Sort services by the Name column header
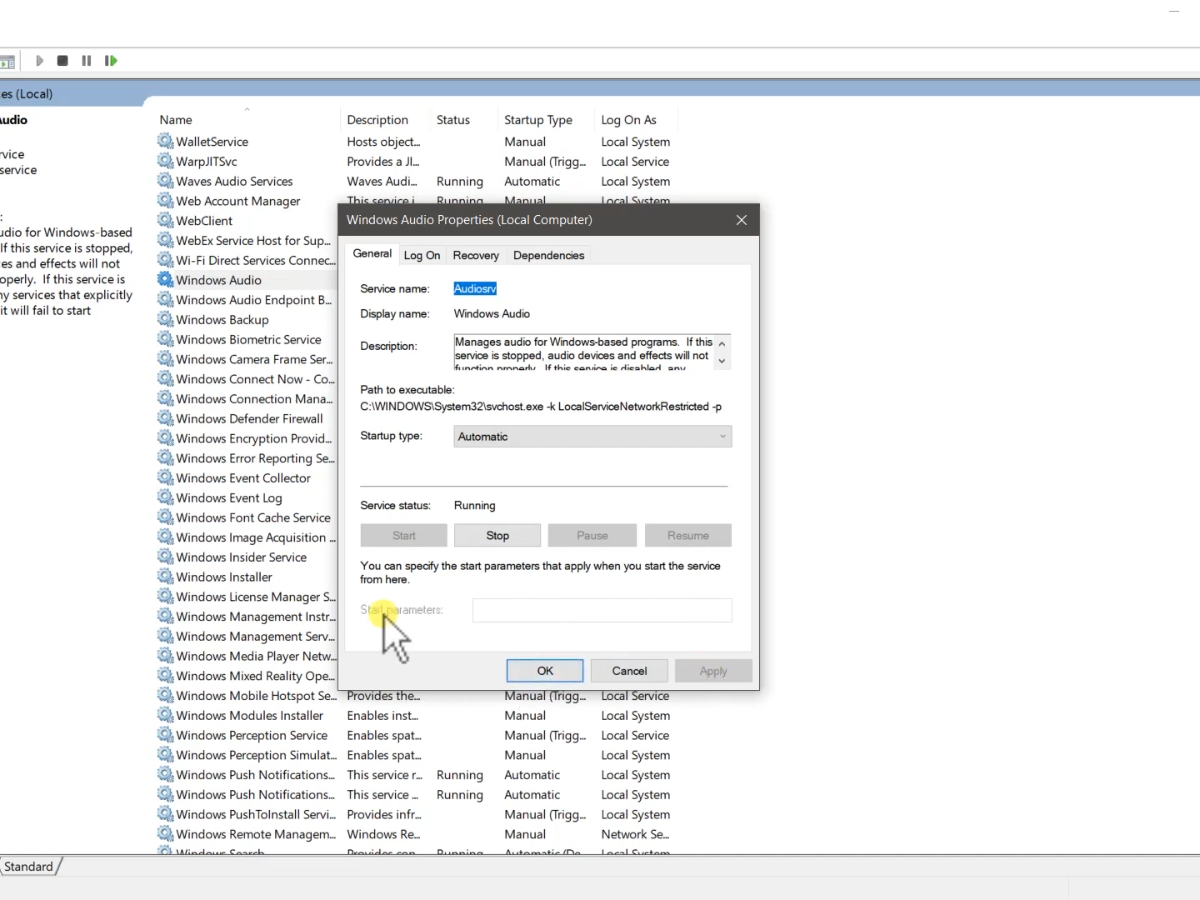Image resolution: width=1200 pixels, height=900 pixels. [x=176, y=120]
